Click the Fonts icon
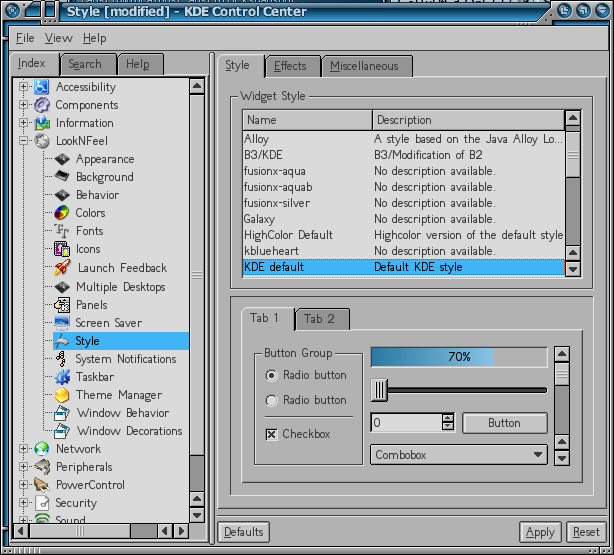 point(62,231)
